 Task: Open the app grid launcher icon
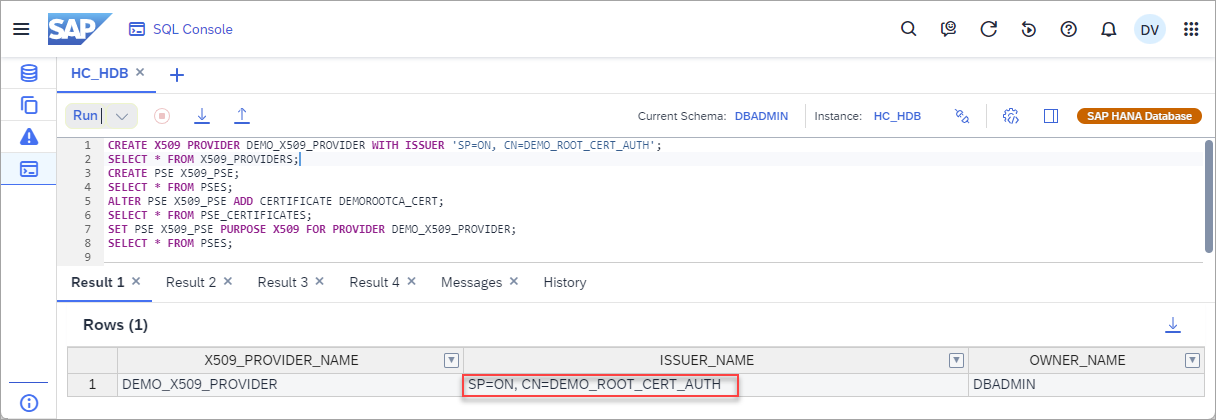click(1191, 29)
